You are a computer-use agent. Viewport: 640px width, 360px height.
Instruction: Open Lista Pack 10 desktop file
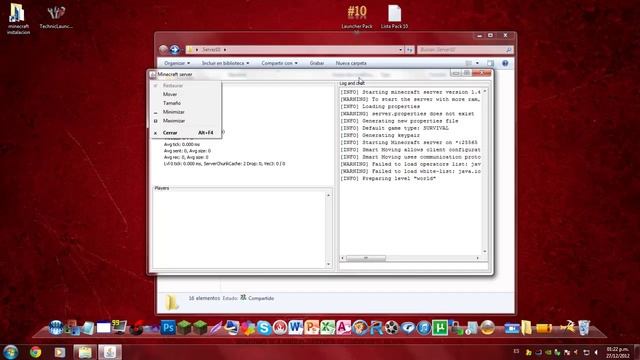(x=394, y=17)
